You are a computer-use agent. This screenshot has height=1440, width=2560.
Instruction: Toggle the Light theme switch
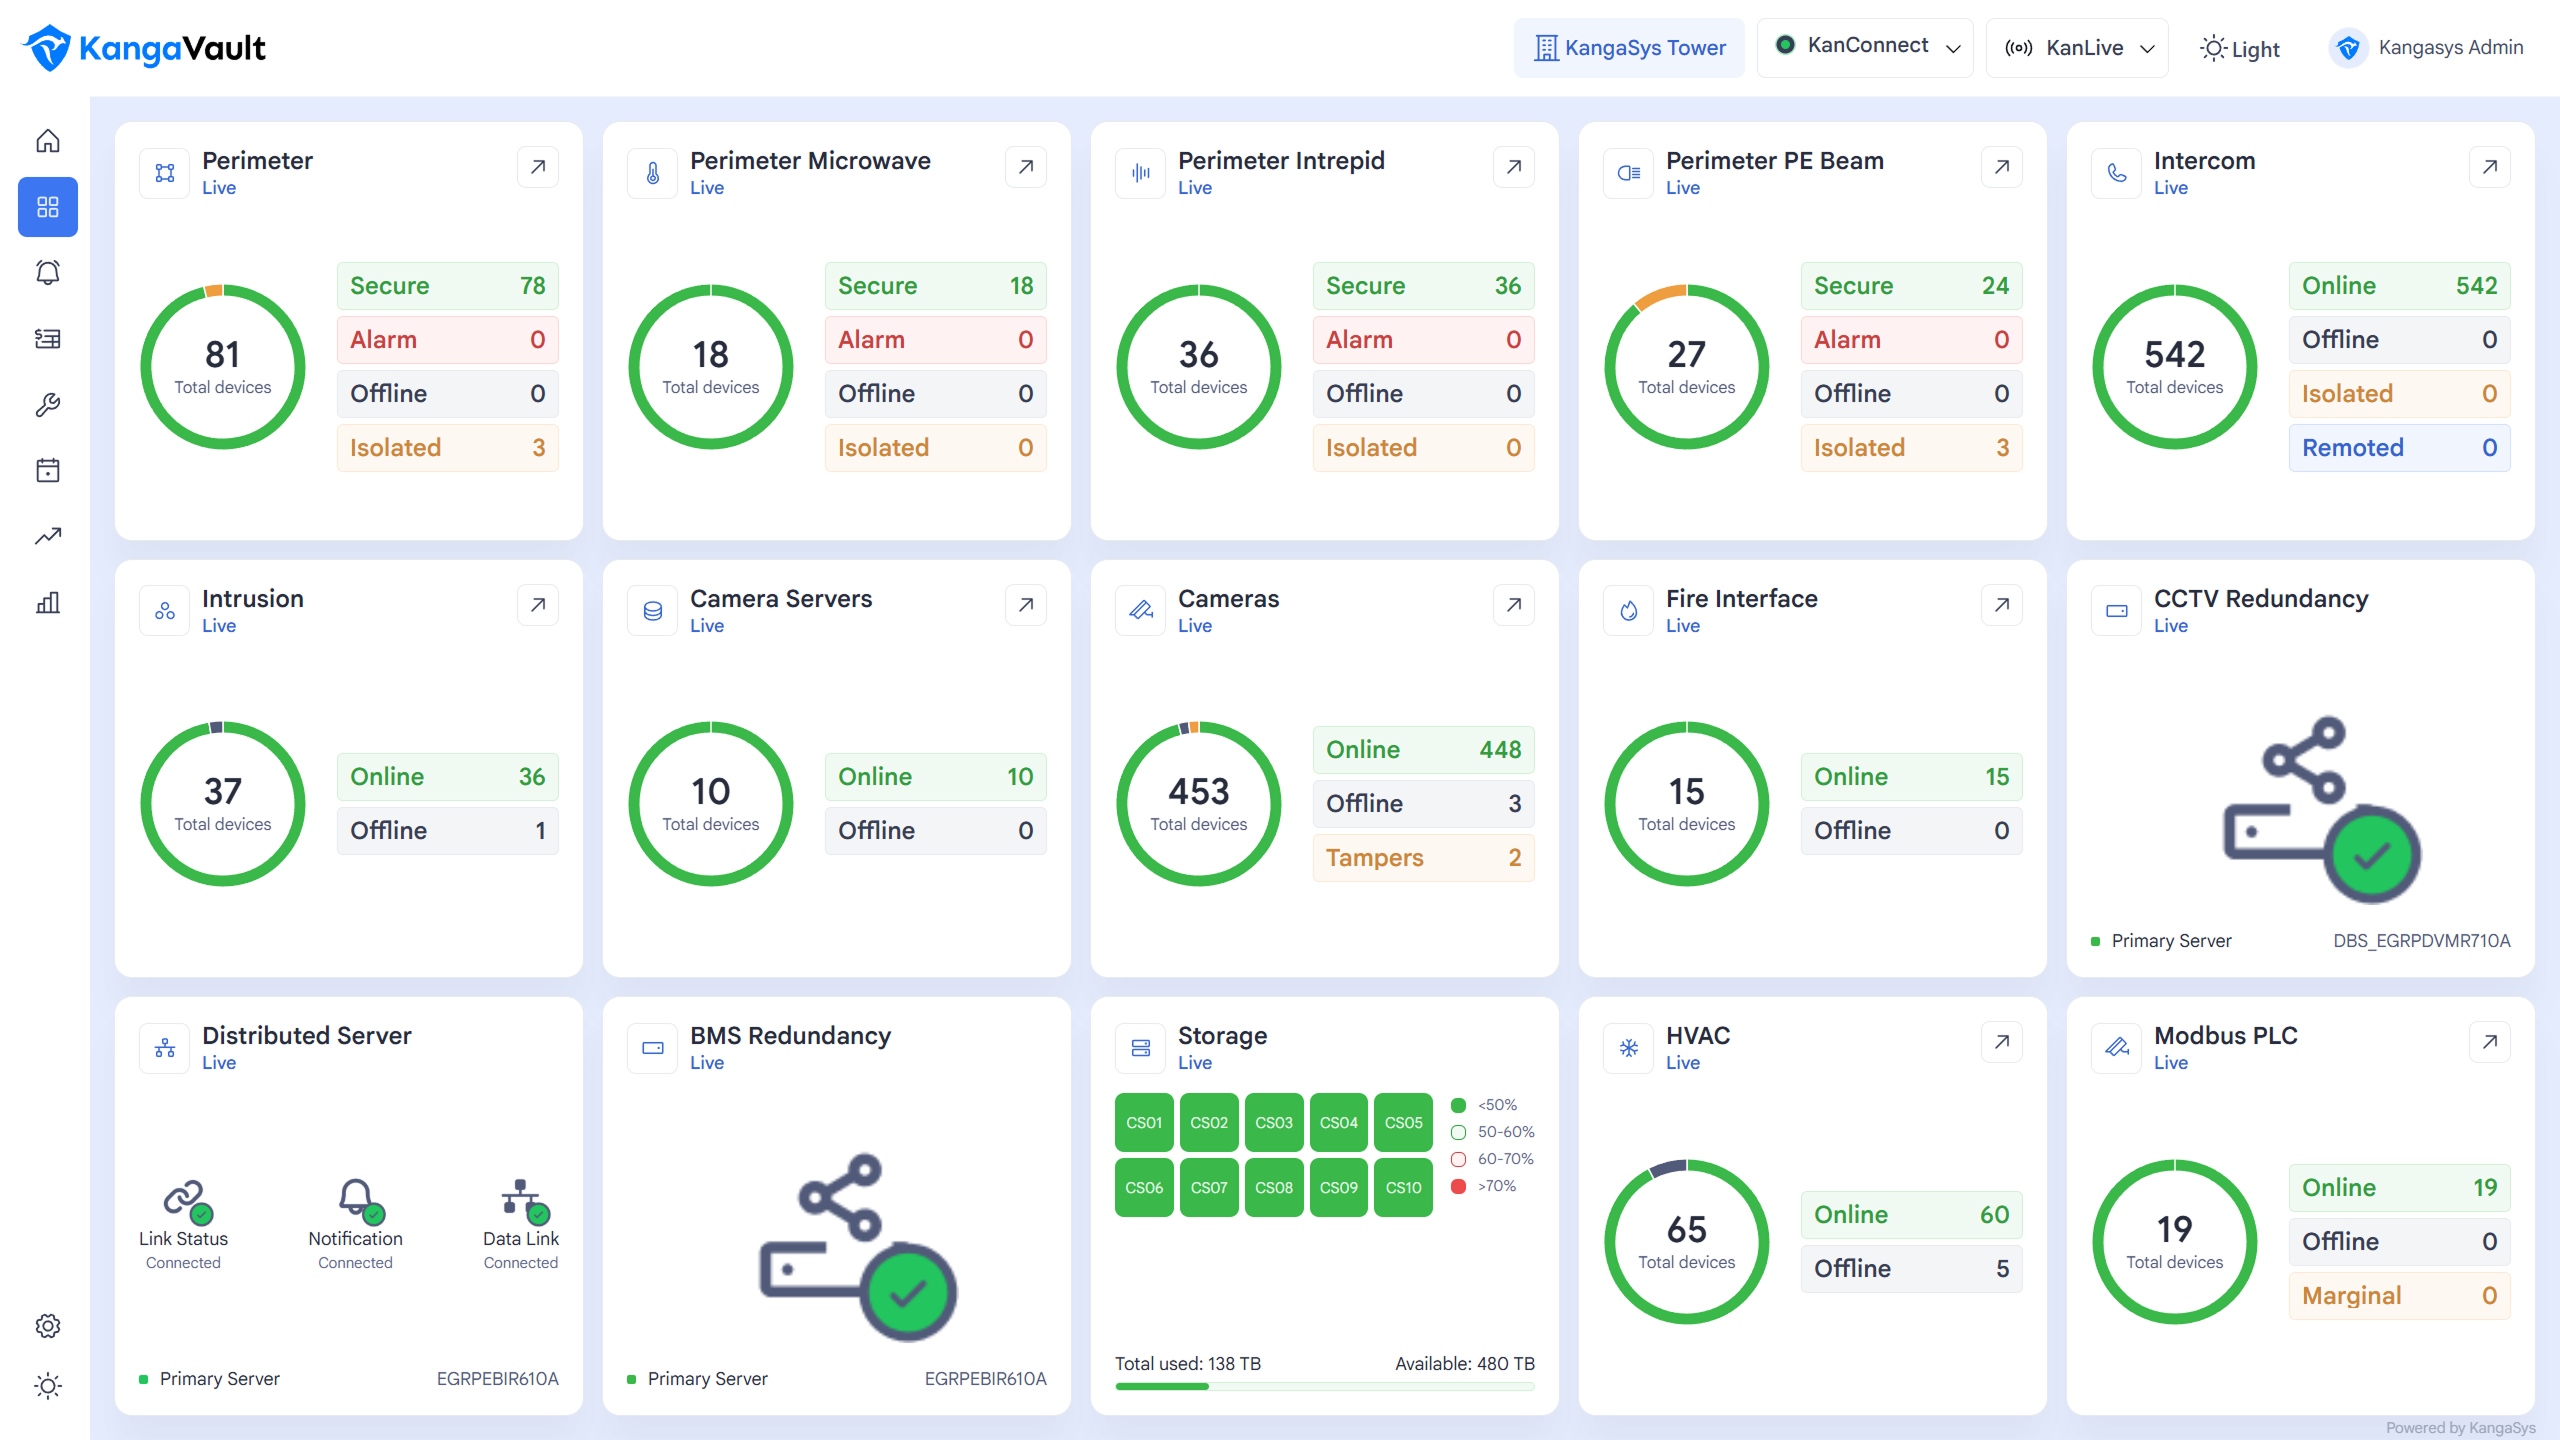coord(2240,48)
